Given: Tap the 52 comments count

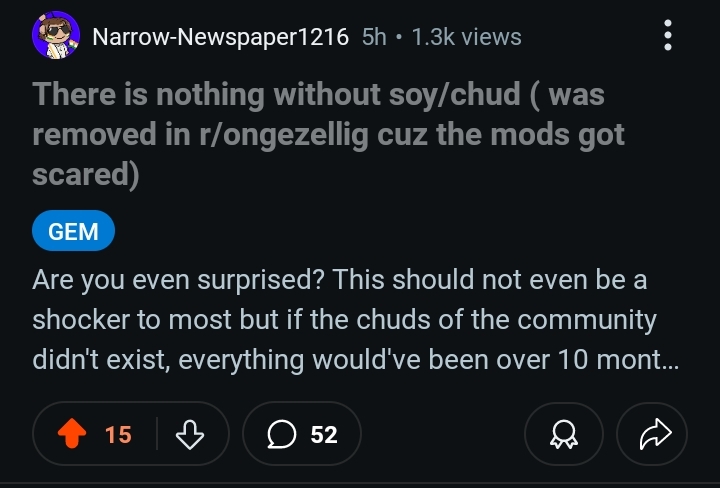Looking at the screenshot, I should (323, 434).
